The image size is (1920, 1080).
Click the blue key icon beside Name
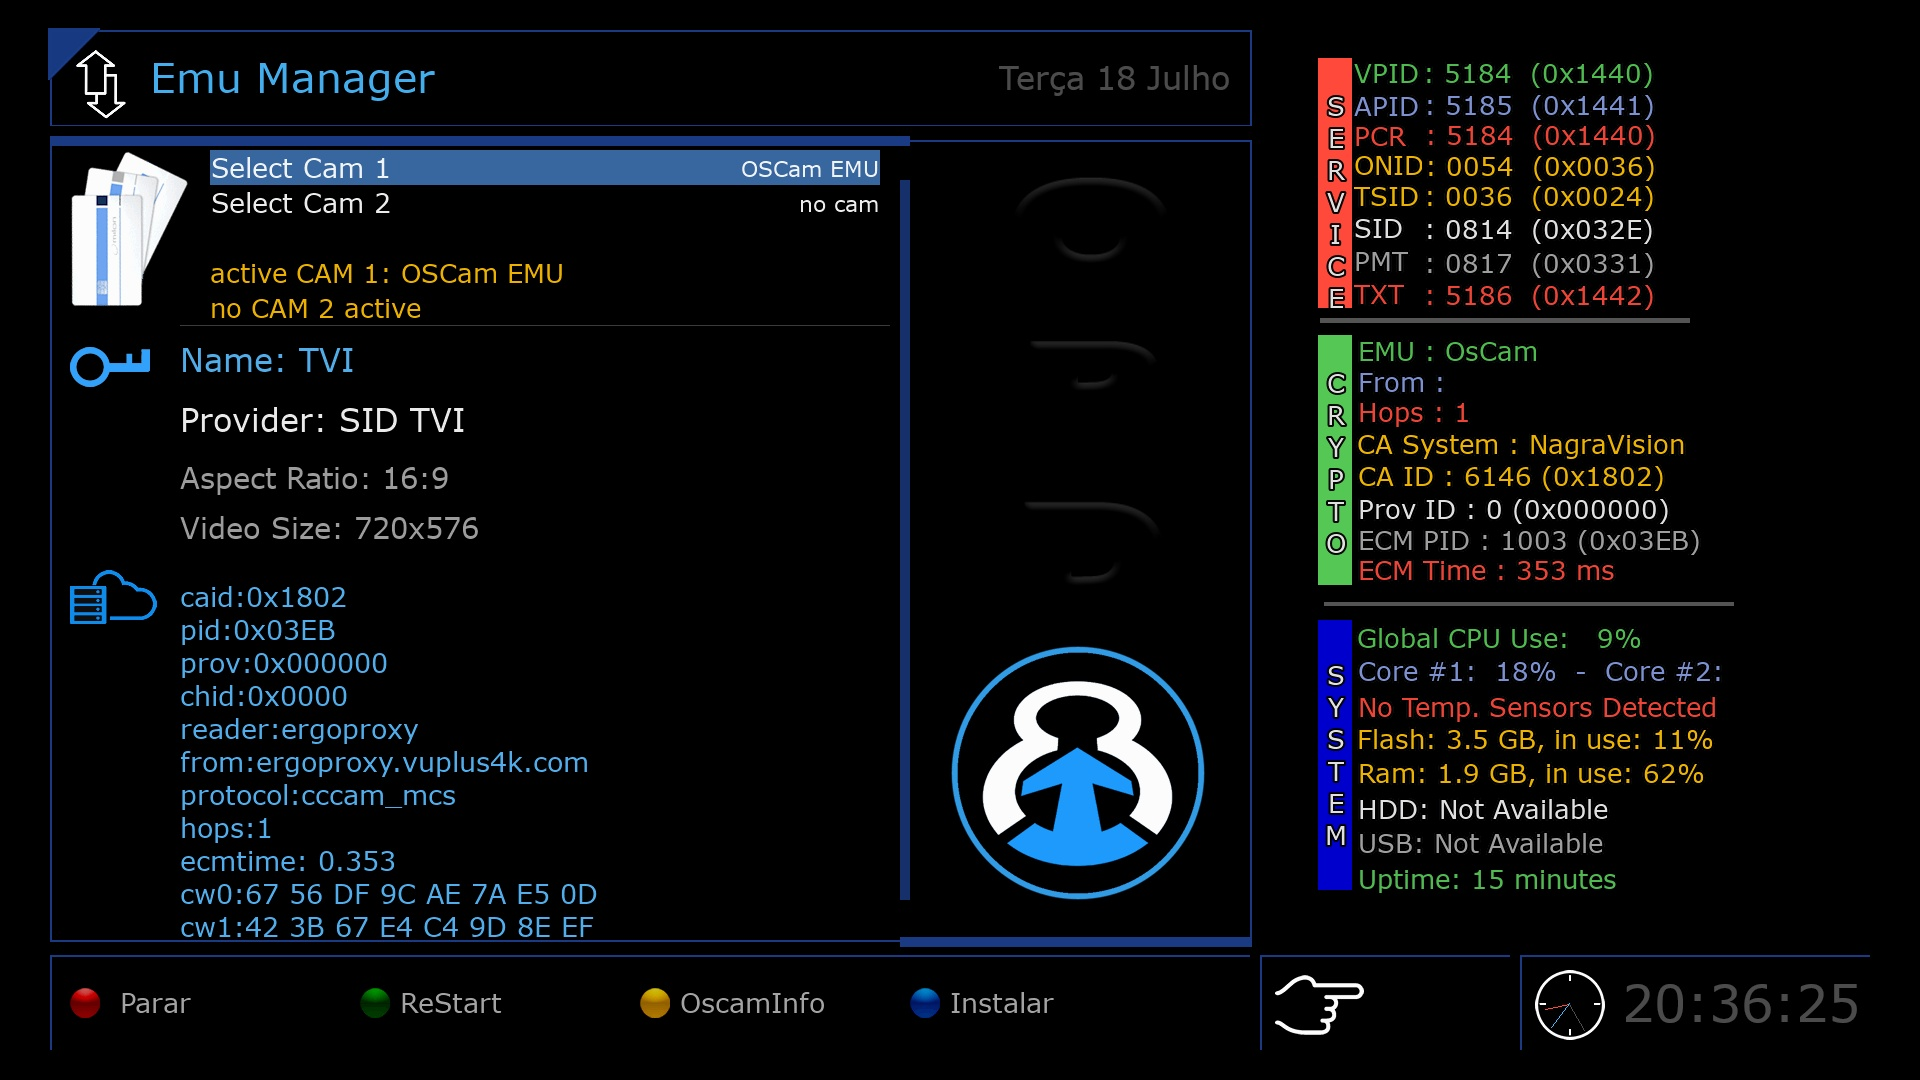click(110, 366)
